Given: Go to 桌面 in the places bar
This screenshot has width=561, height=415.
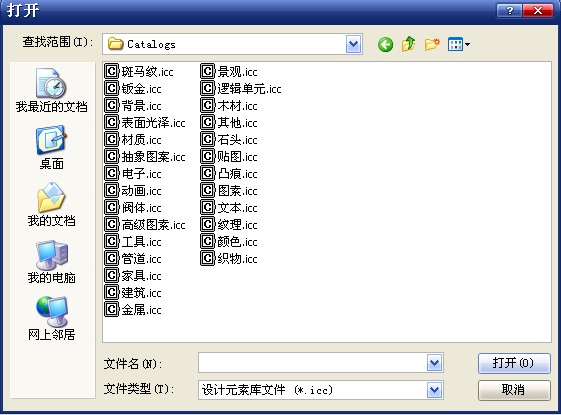Looking at the screenshot, I should (52, 147).
